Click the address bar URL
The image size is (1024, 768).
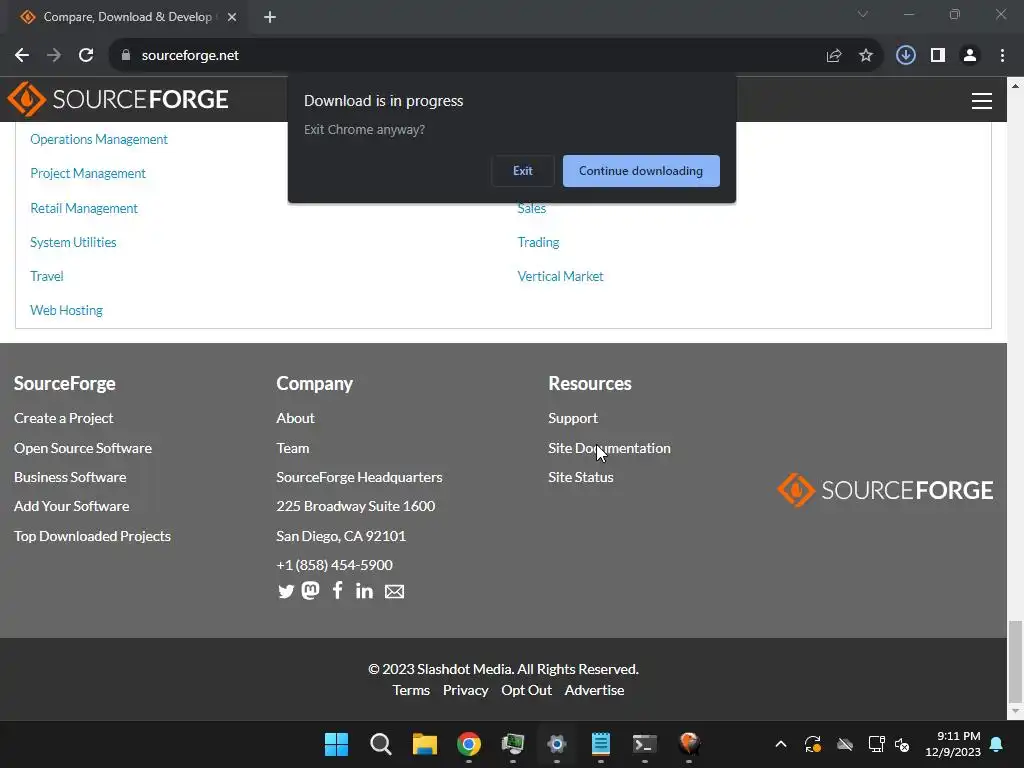(190, 56)
